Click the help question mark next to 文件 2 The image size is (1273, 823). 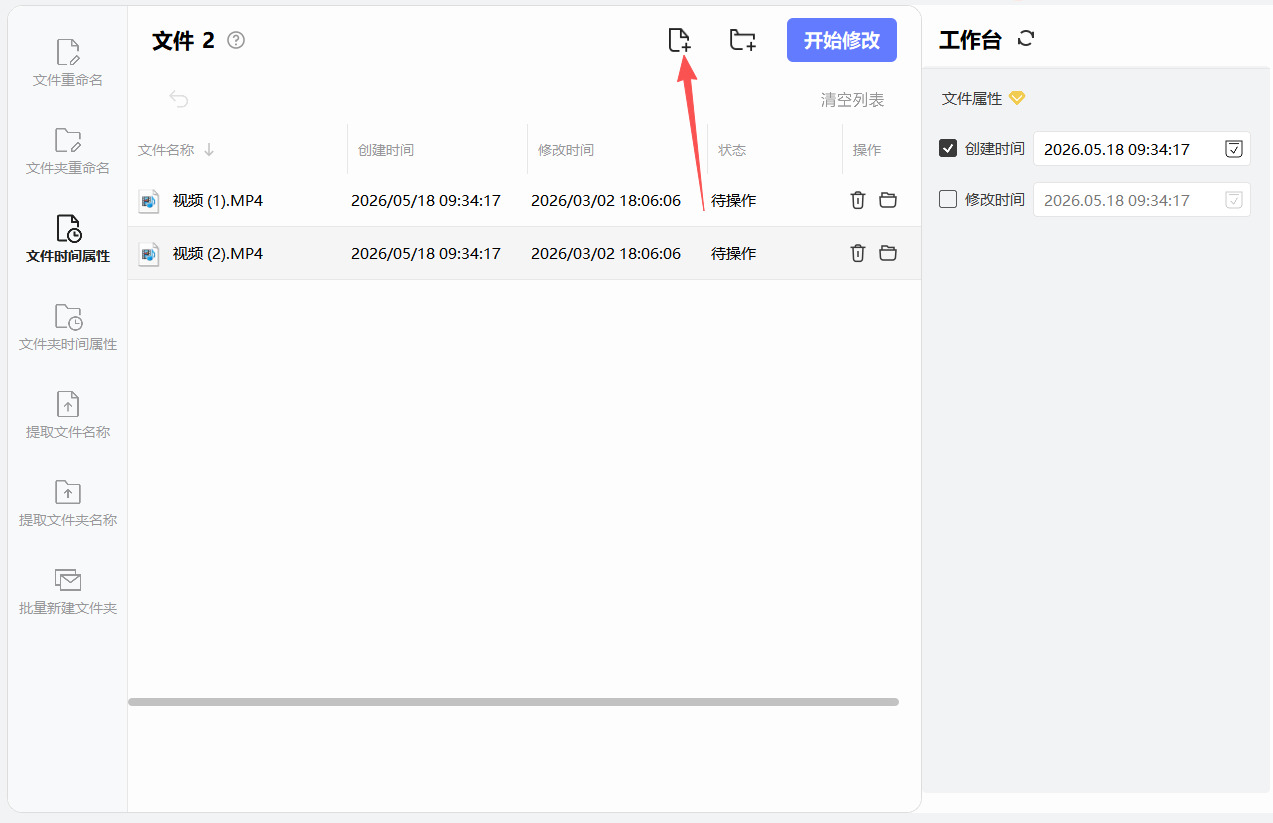(236, 40)
